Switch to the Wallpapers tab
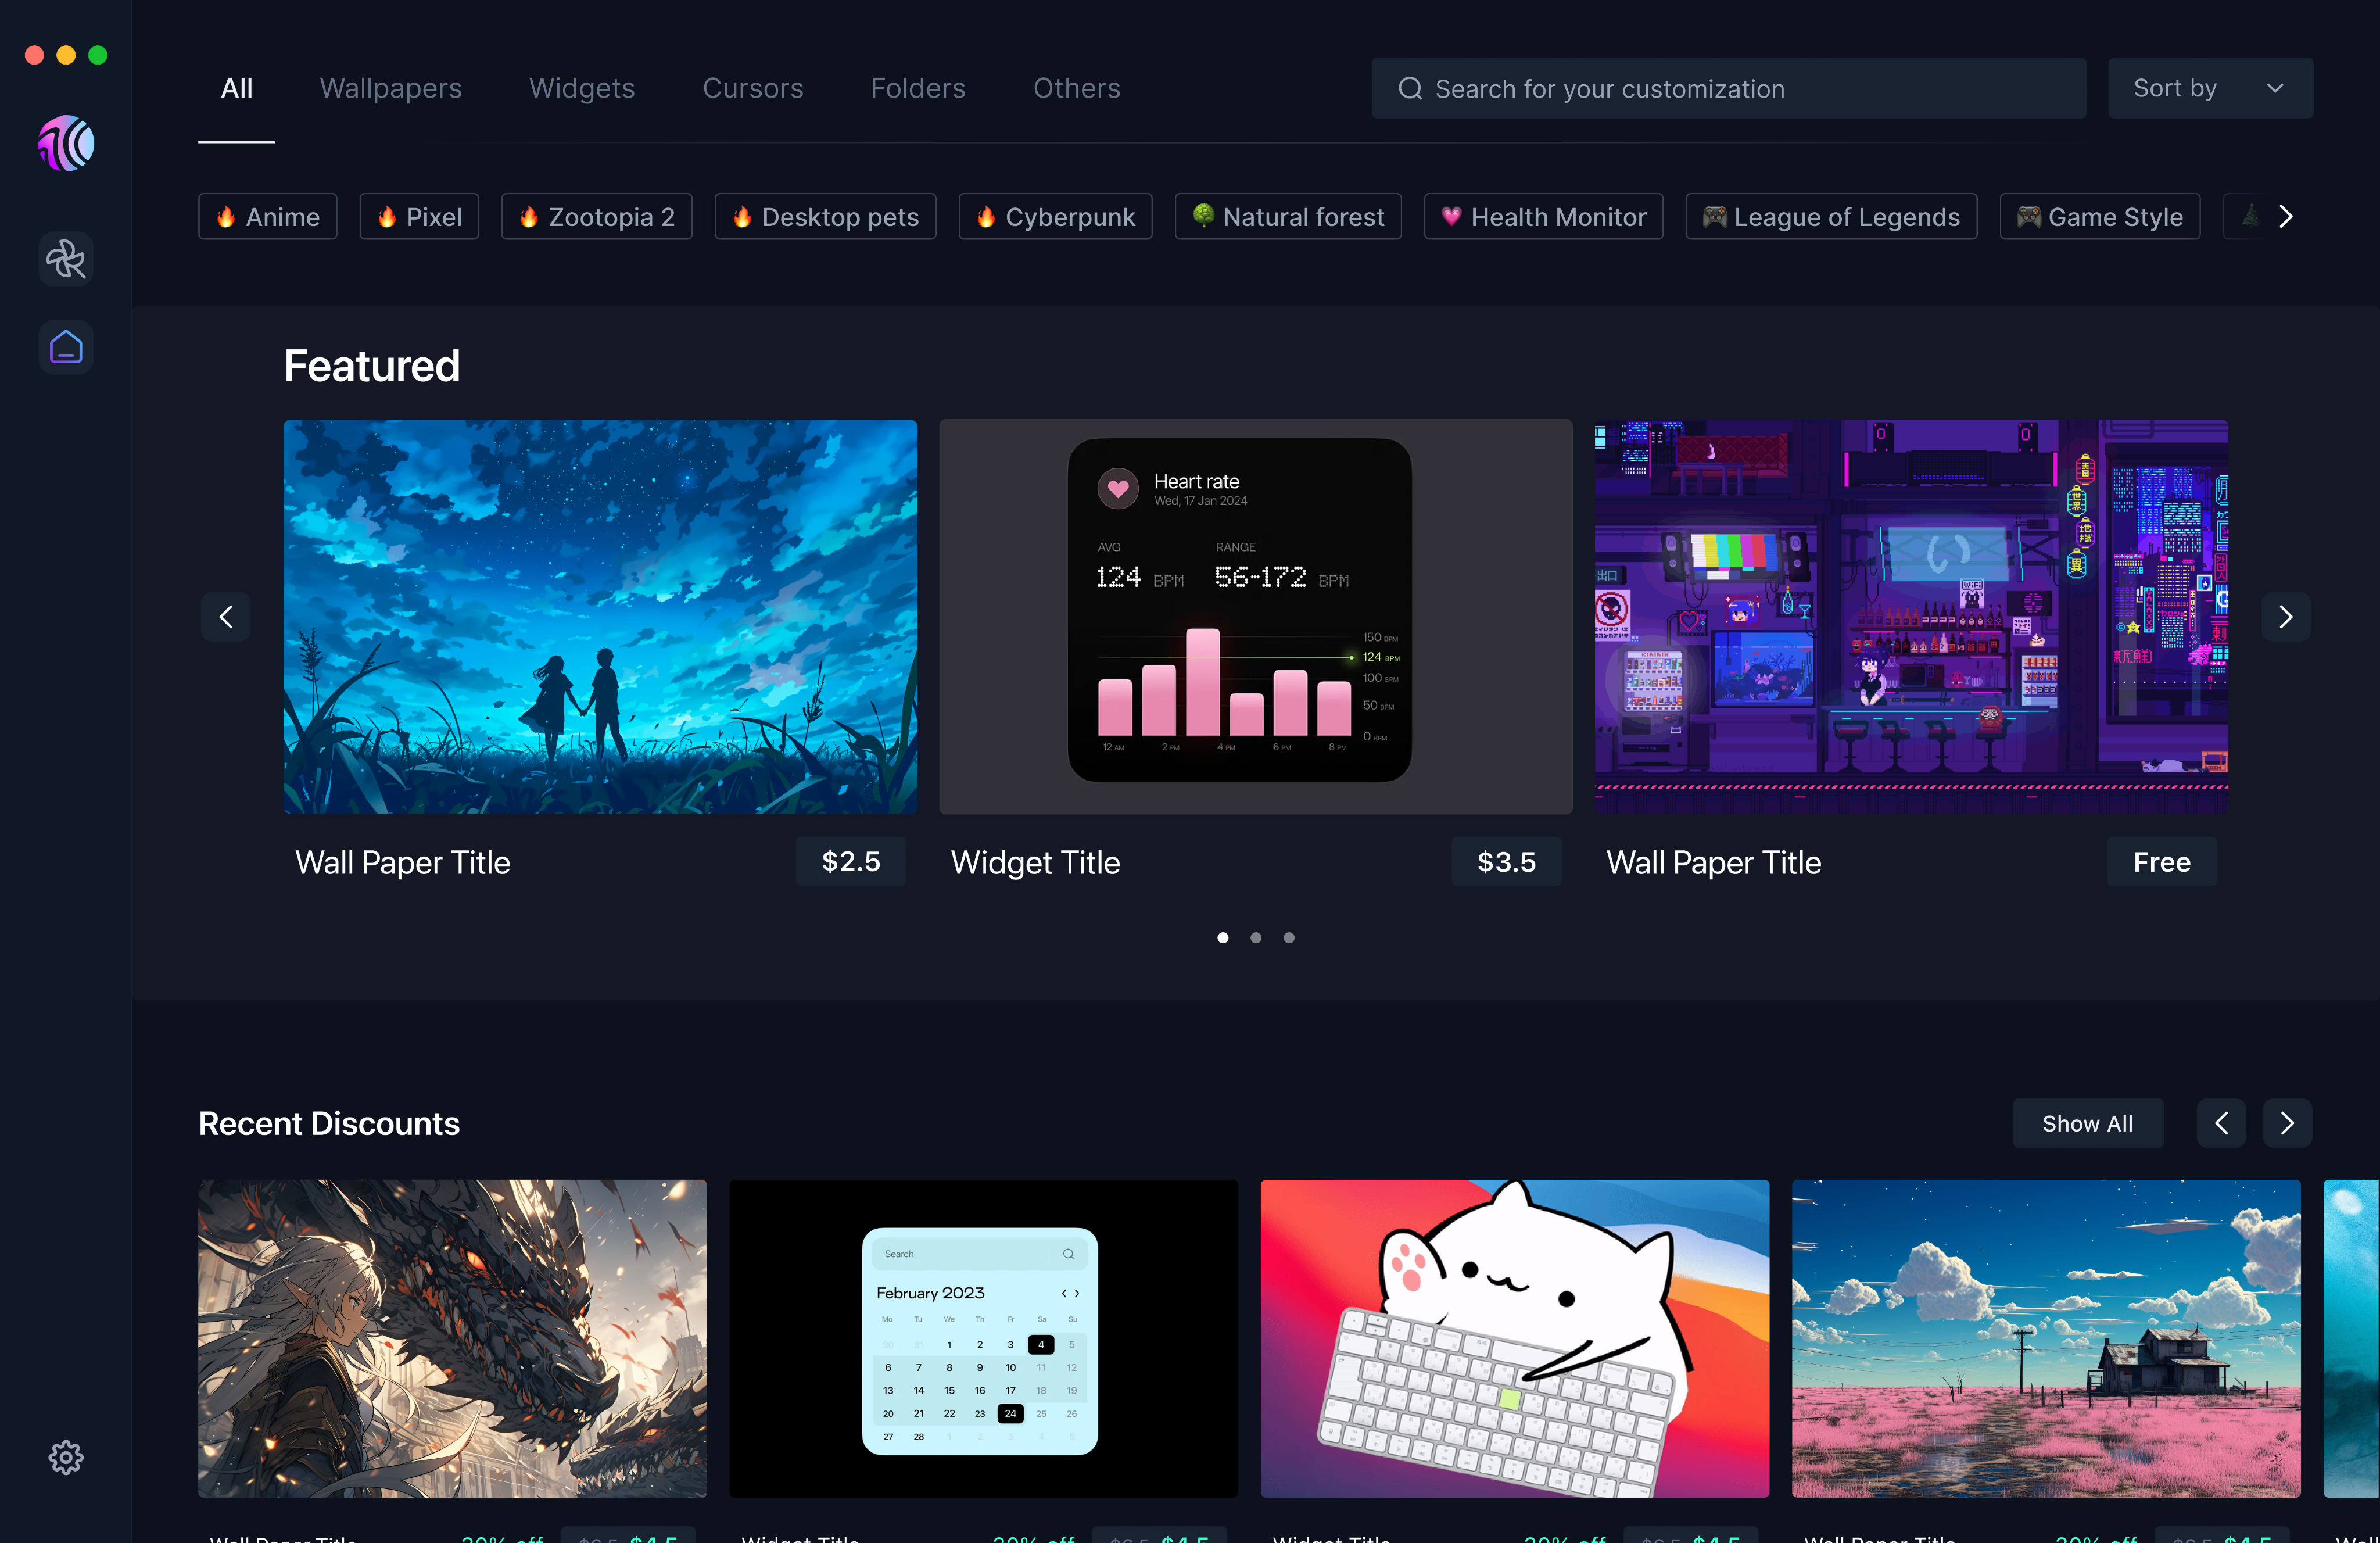This screenshot has height=1543, width=2380. (391, 89)
